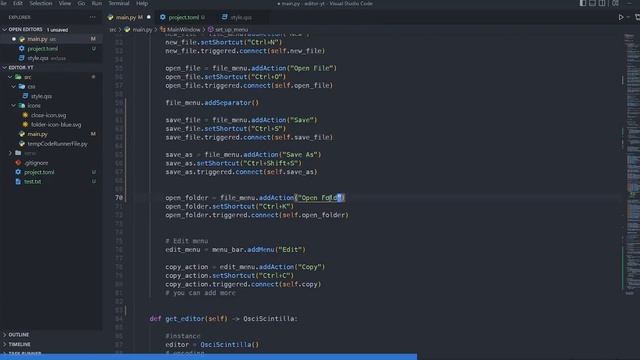Click the "1 unsaved" label
The width and height of the screenshot is (640, 360).
click(57, 30)
